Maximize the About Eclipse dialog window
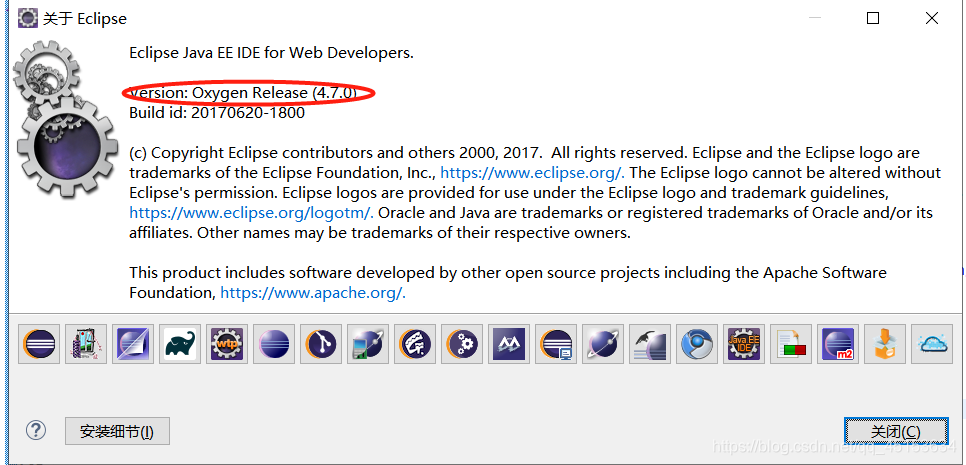The image size is (966, 465). click(872, 18)
